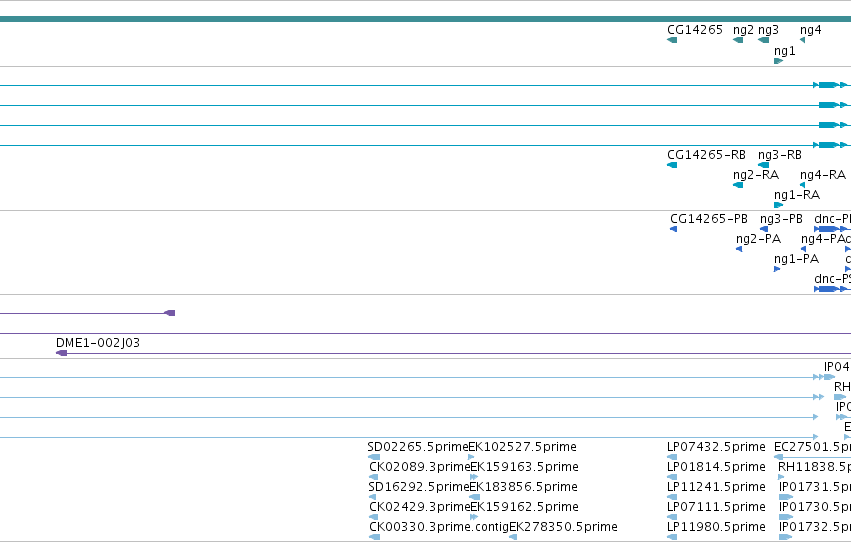Open the ng2-PA protein label

tap(758, 239)
